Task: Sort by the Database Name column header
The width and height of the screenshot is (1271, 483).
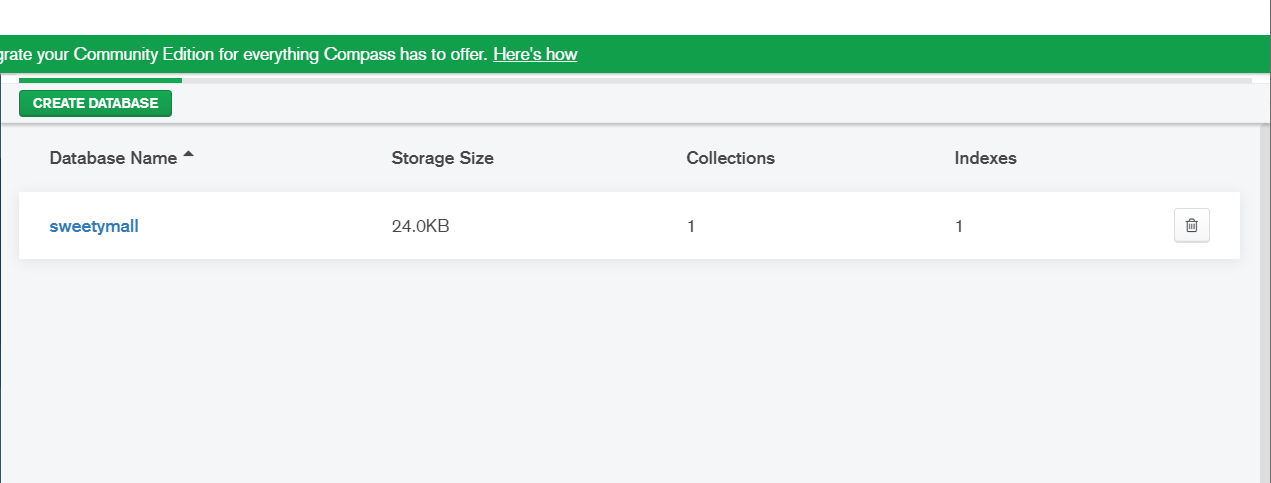Action: (x=113, y=158)
